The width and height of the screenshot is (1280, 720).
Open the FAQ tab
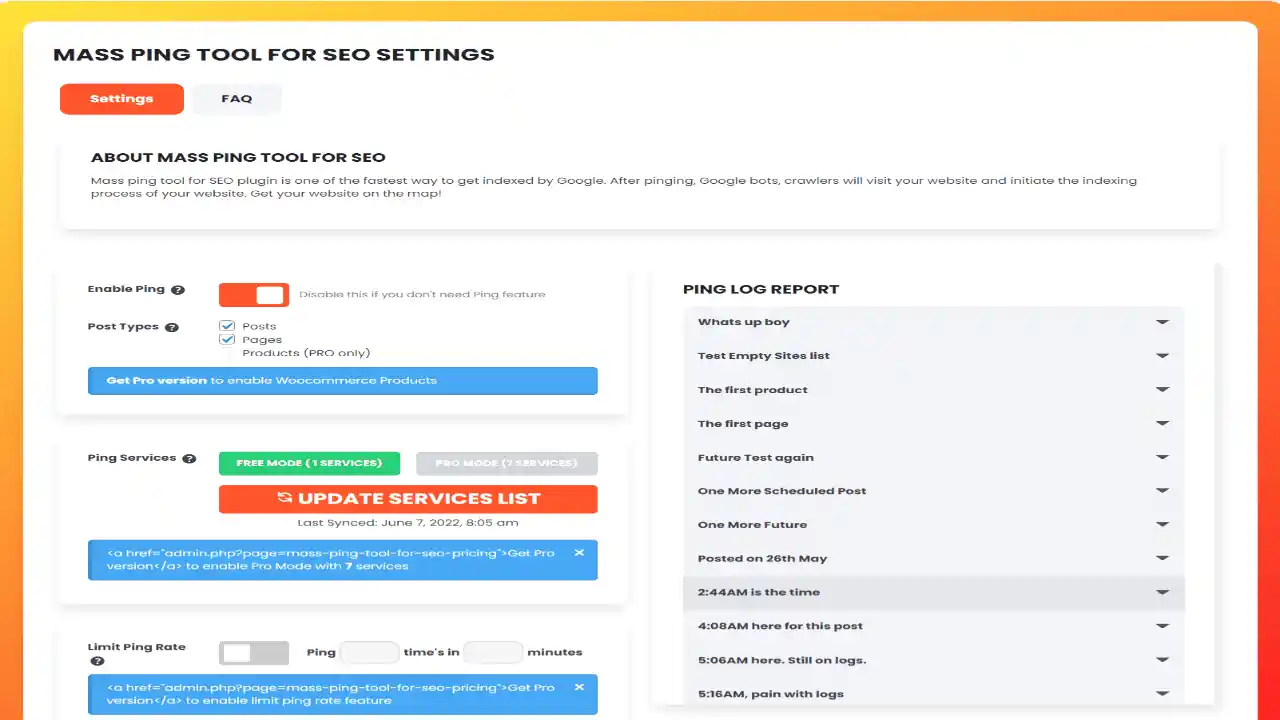(237, 99)
